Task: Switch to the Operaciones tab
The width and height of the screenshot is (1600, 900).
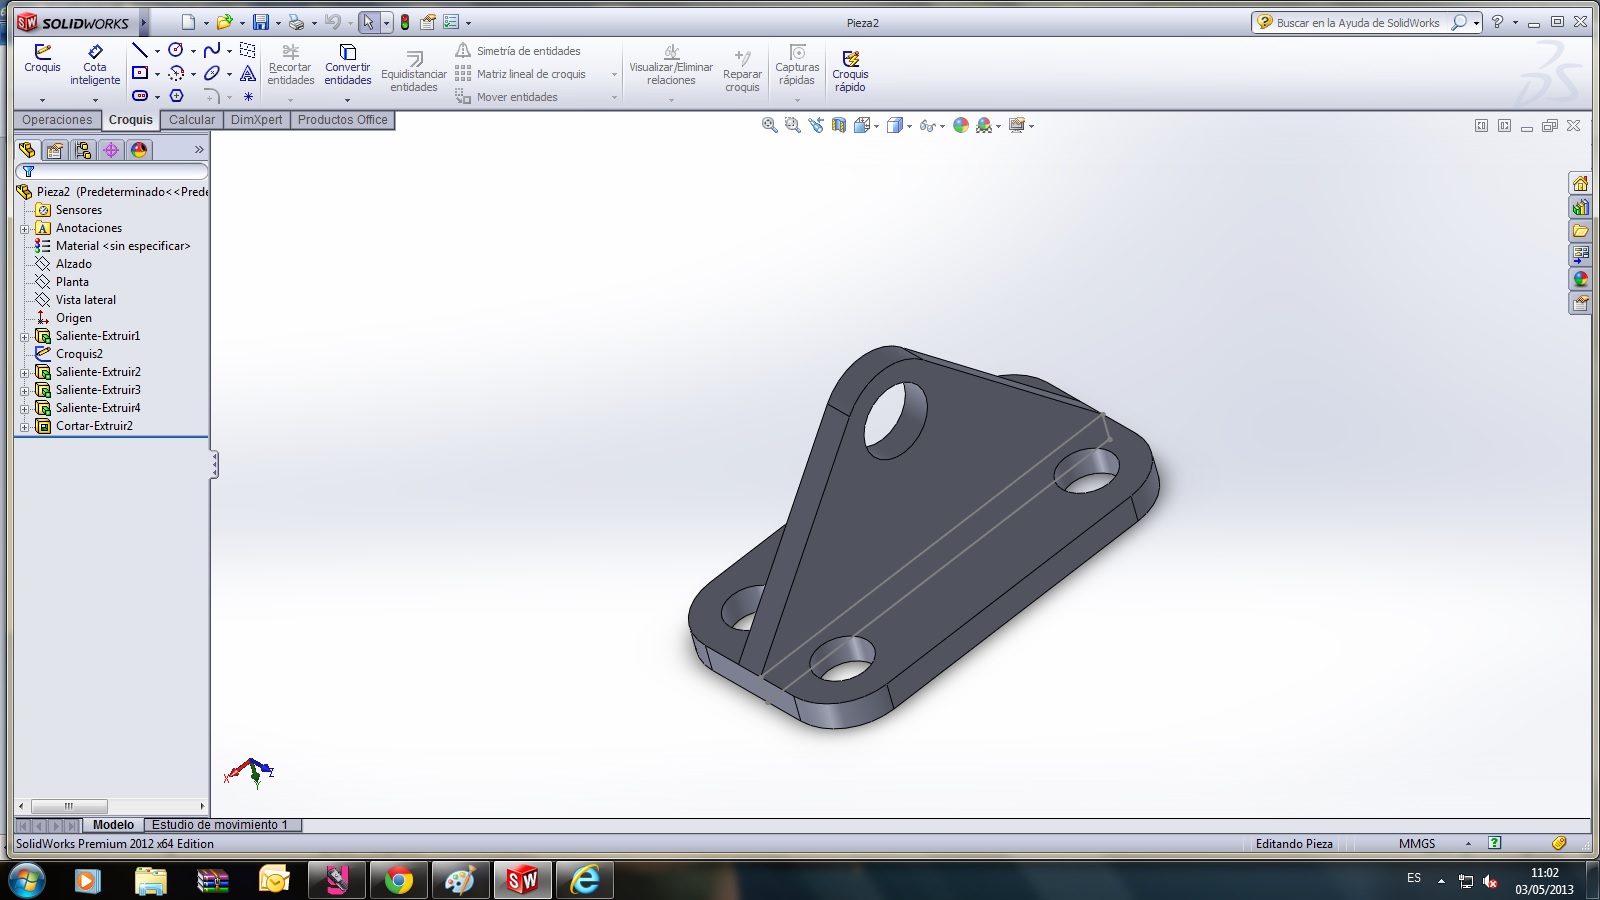Action: (57, 120)
